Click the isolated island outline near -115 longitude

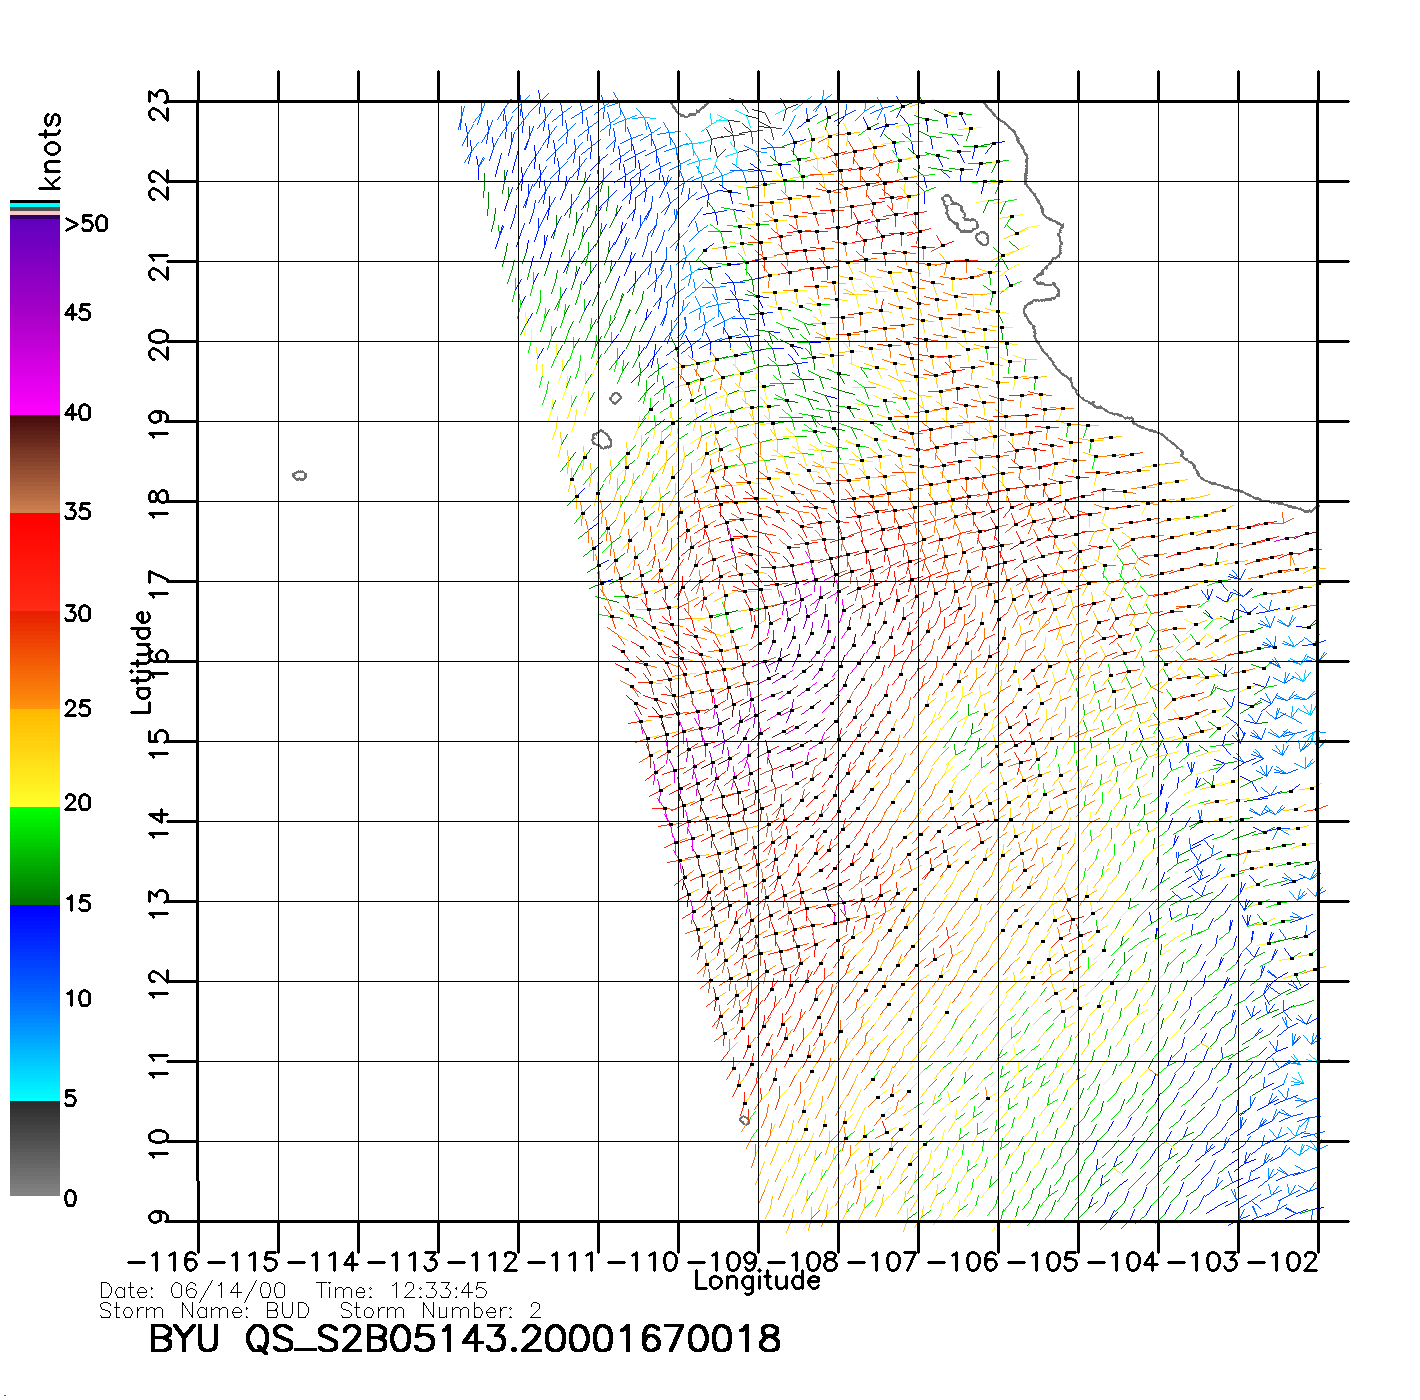click(x=300, y=475)
